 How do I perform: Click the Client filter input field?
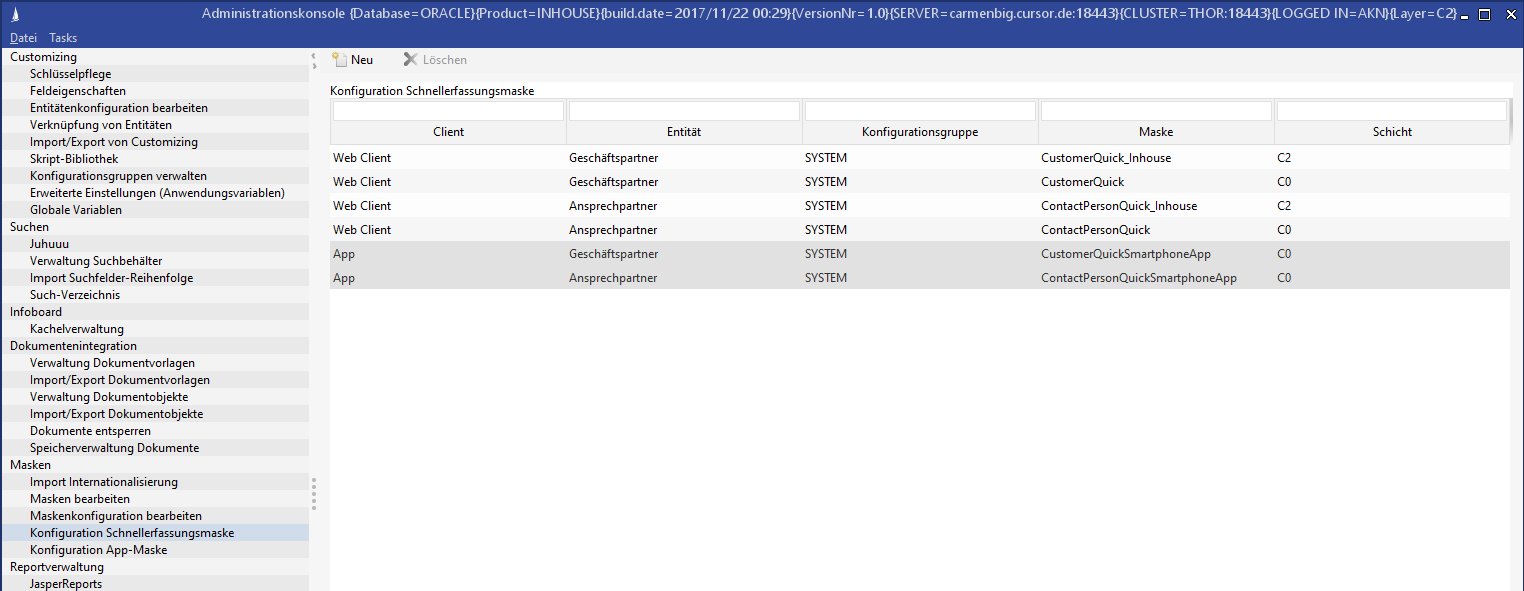(448, 111)
